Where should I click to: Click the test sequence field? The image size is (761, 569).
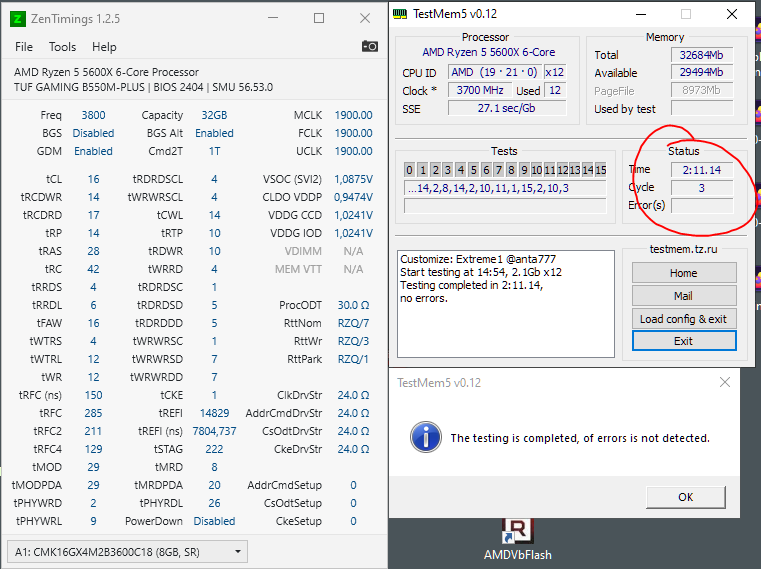(505, 188)
